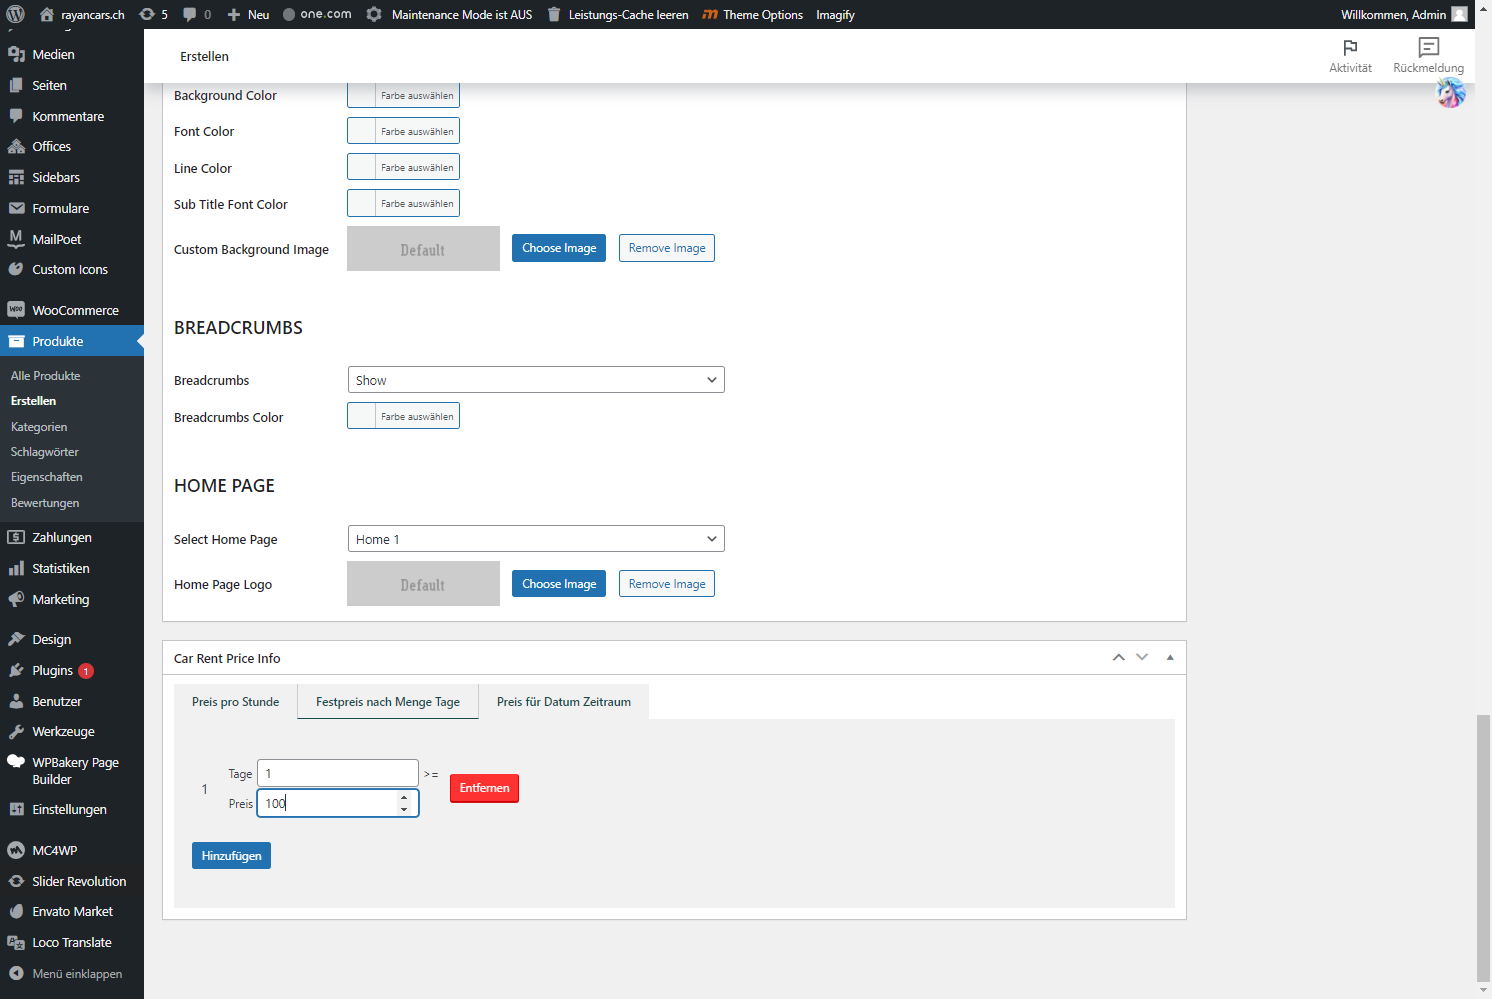This screenshot has height=999, width=1492.
Task: Pick Line Color via Farbe auswählen
Action: pos(403,167)
